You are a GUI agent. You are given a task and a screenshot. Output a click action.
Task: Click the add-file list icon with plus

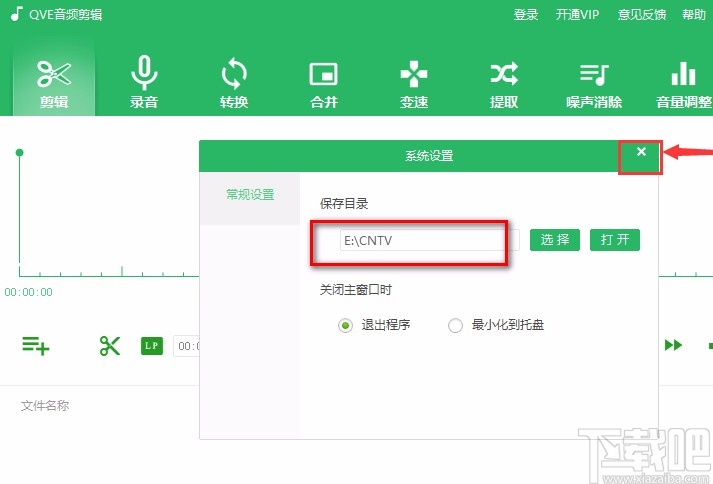pos(35,346)
